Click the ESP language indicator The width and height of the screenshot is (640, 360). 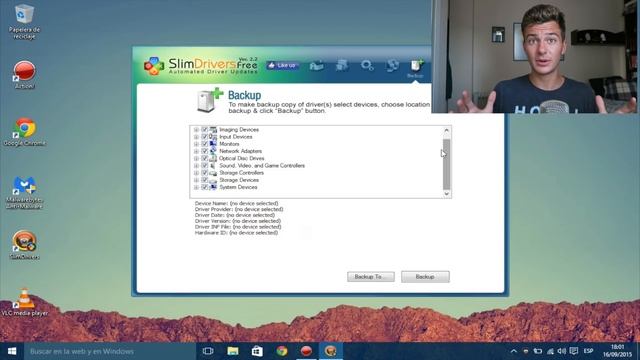[x=588, y=351]
